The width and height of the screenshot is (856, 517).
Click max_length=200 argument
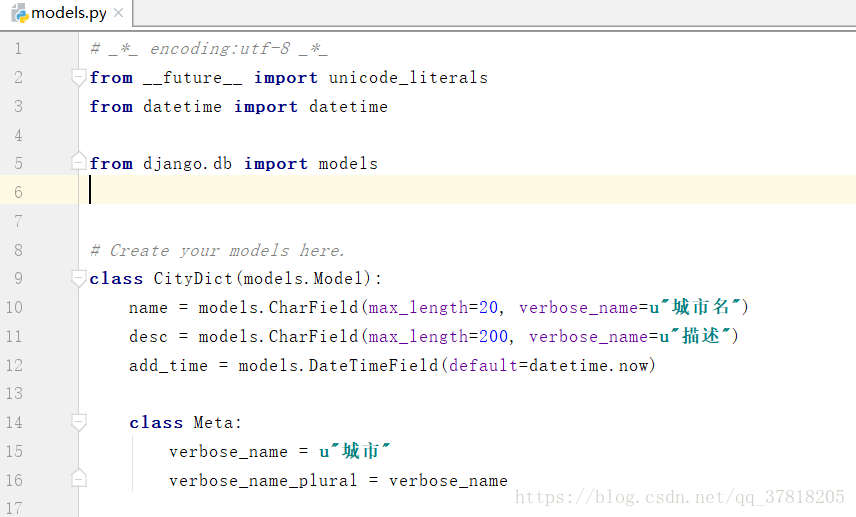438,336
